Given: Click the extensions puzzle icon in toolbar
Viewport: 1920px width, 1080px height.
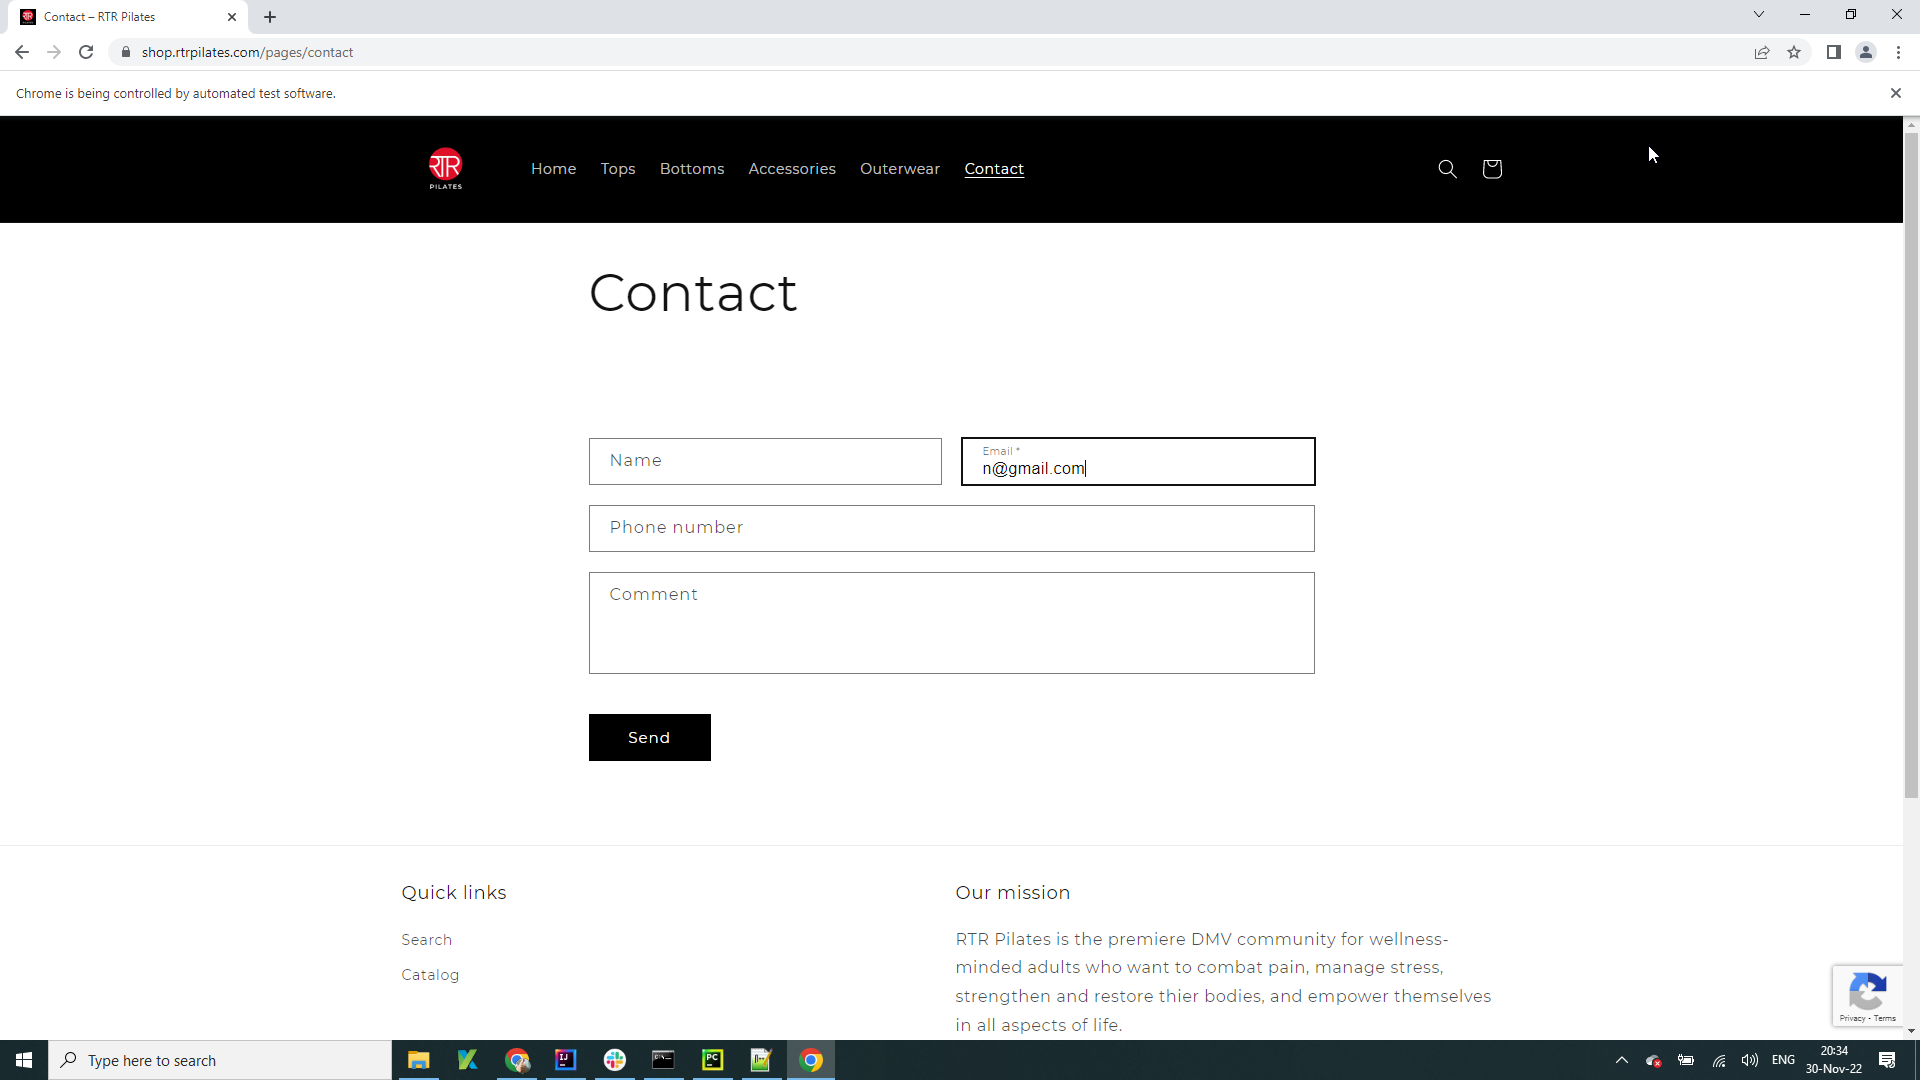Looking at the screenshot, I should click(1833, 53).
